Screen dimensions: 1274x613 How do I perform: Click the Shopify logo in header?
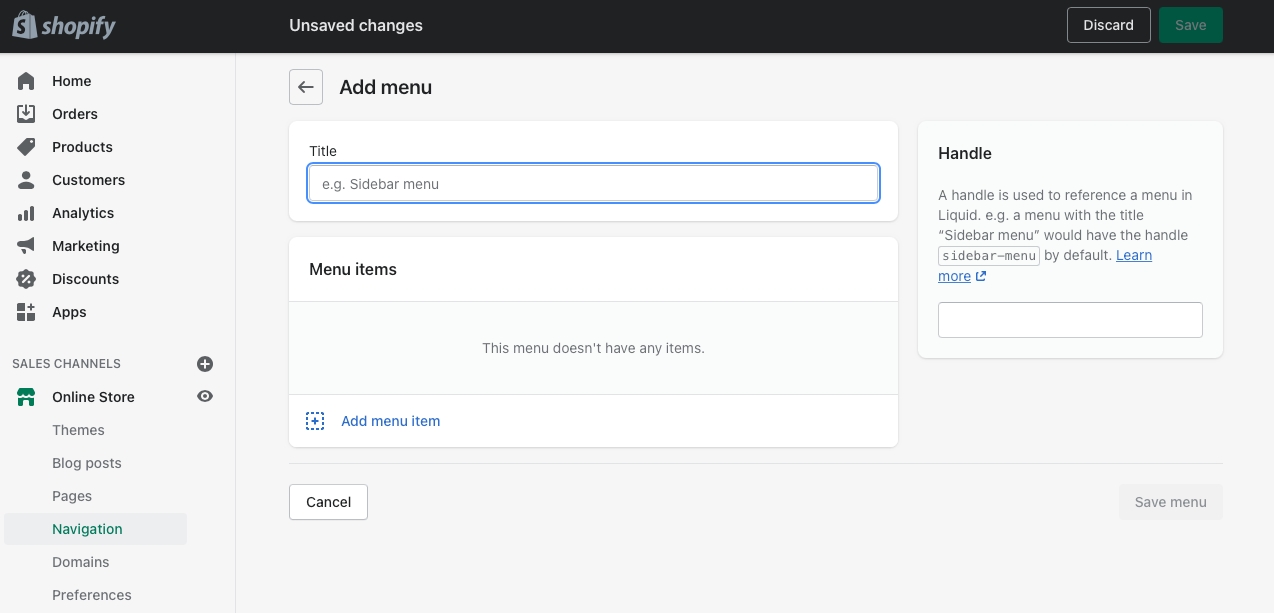click(x=64, y=26)
